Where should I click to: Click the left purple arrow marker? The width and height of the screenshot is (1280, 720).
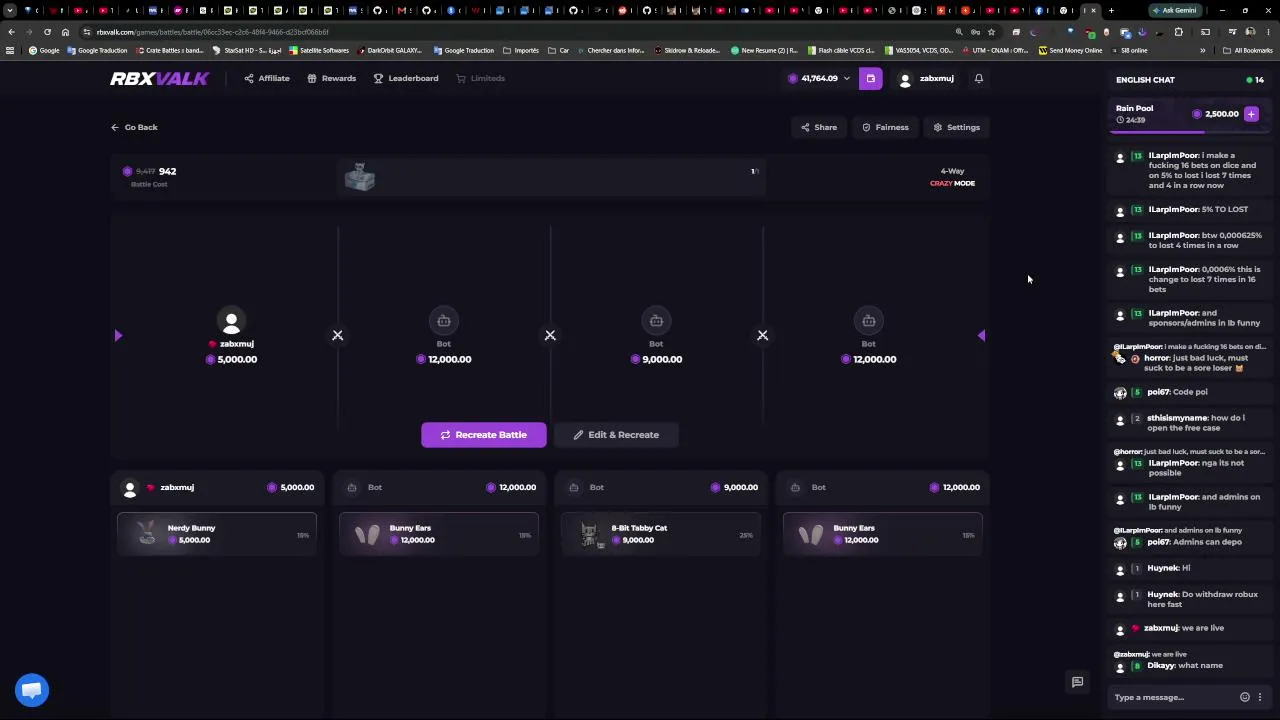118,336
